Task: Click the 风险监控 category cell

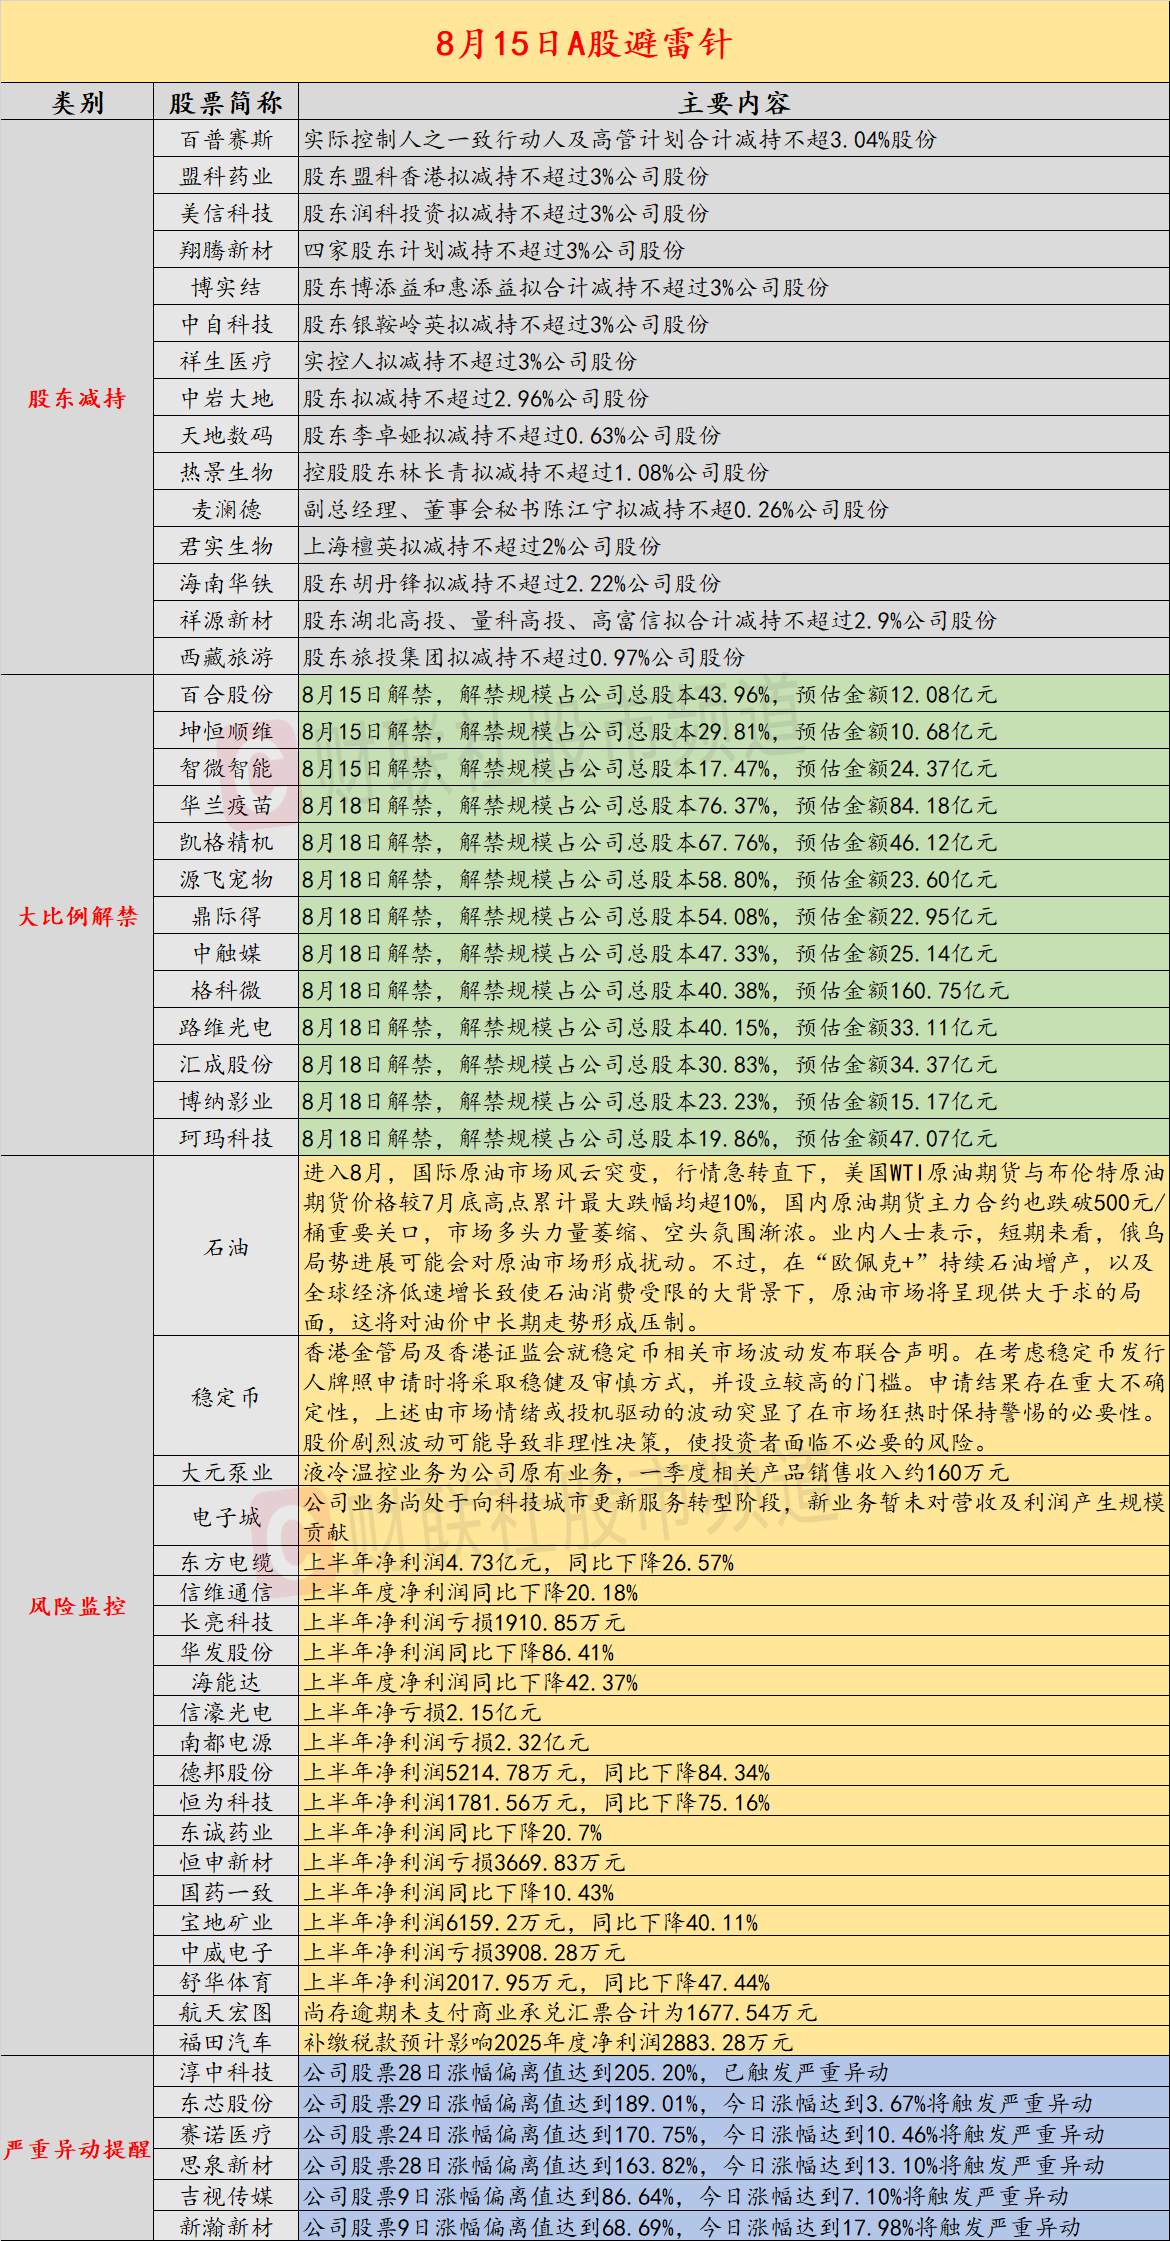Action: point(77,1606)
